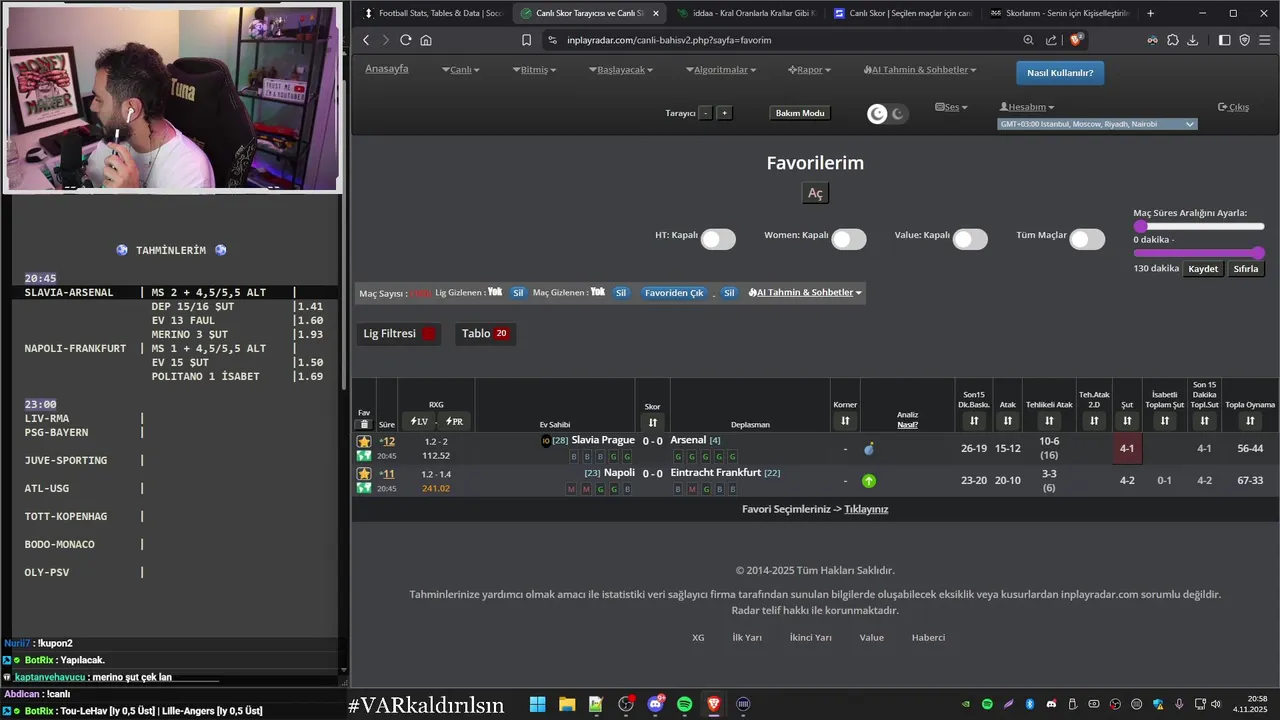Click Nasıl Kullanılır? button
Viewport: 1280px width, 720px height.
point(1060,73)
